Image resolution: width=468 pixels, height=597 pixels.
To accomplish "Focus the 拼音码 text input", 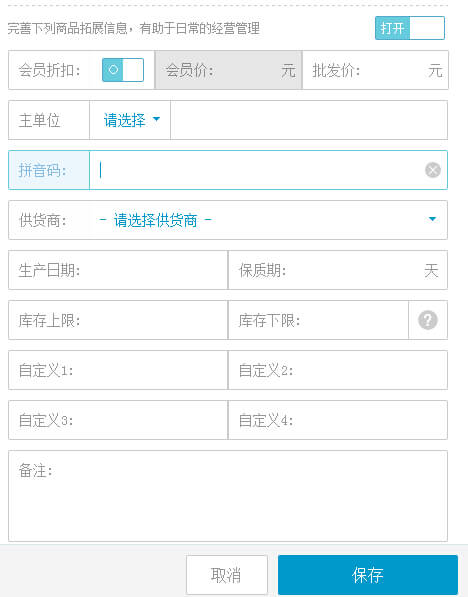I will point(259,170).
